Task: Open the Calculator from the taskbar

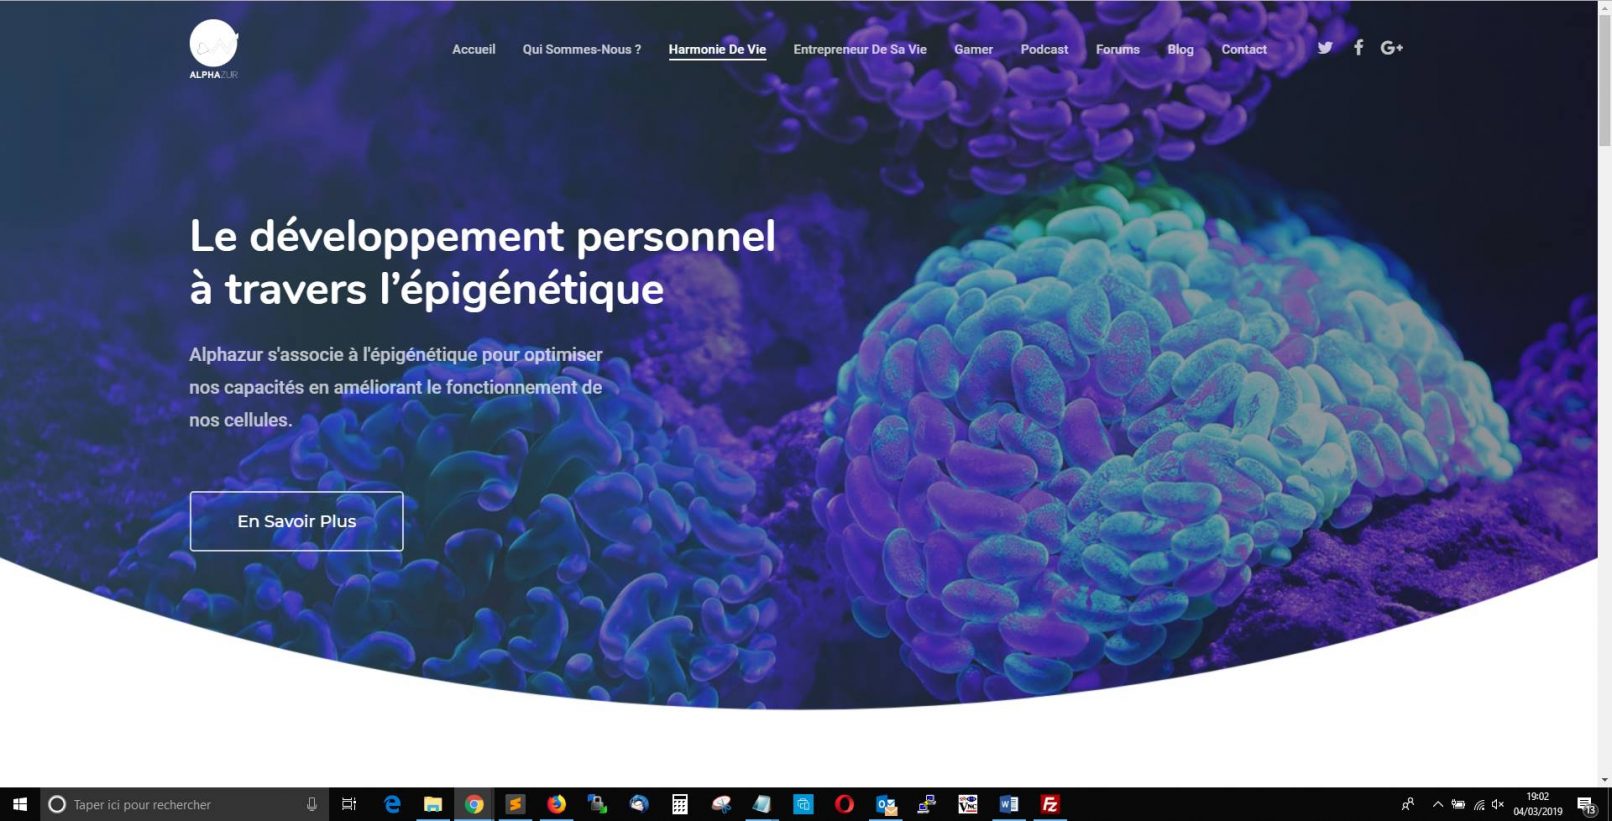Action: (680, 804)
